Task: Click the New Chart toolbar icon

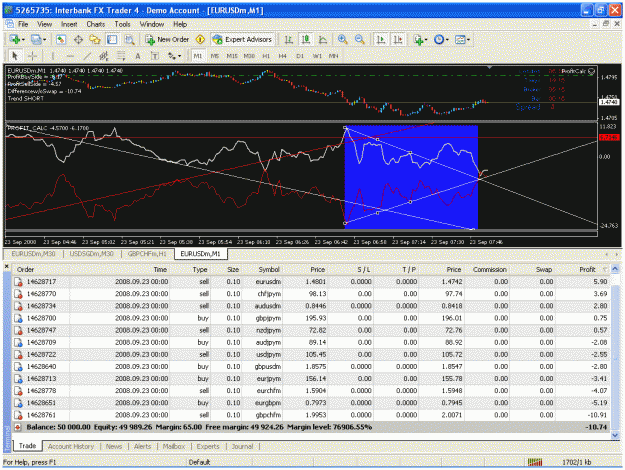Action: click(x=15, y=39)
